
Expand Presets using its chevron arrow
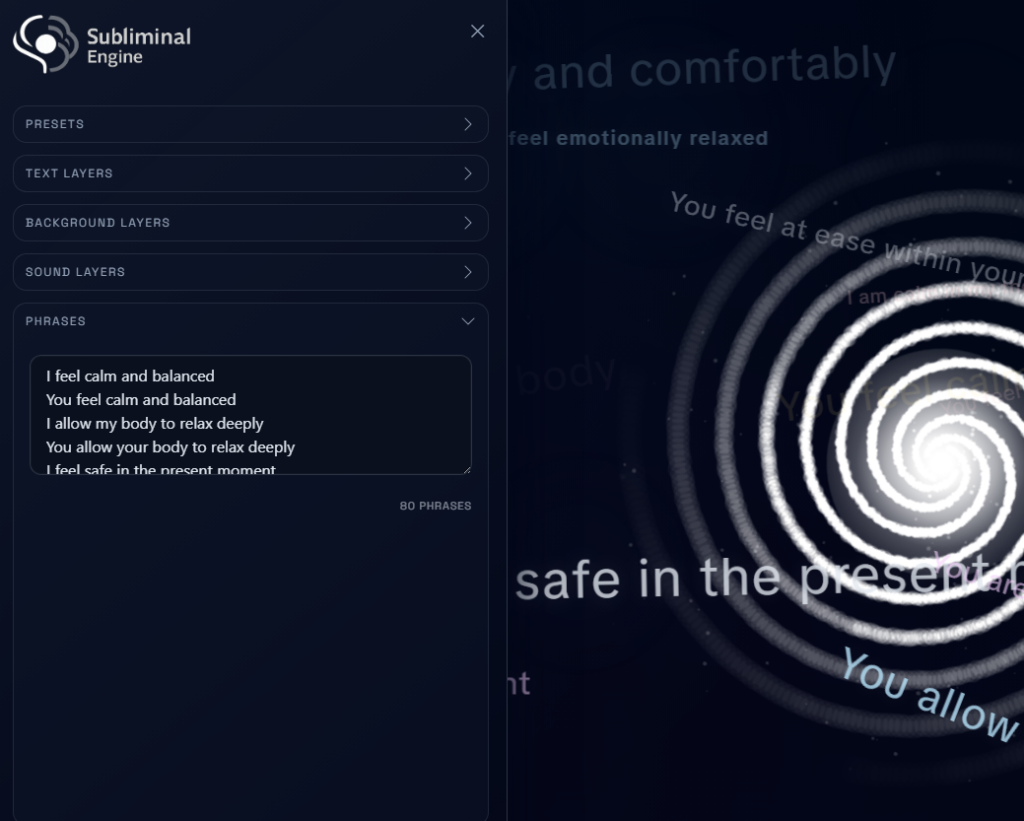tap(467, 124)
